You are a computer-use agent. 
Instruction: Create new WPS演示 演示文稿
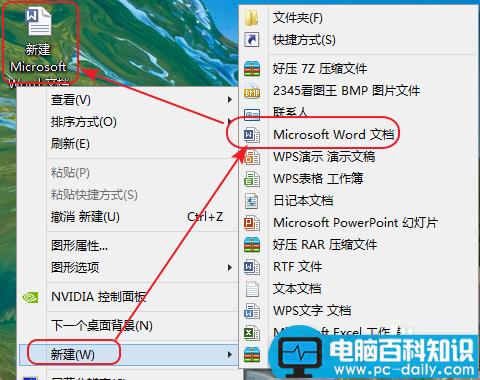(x=324, y=157)
